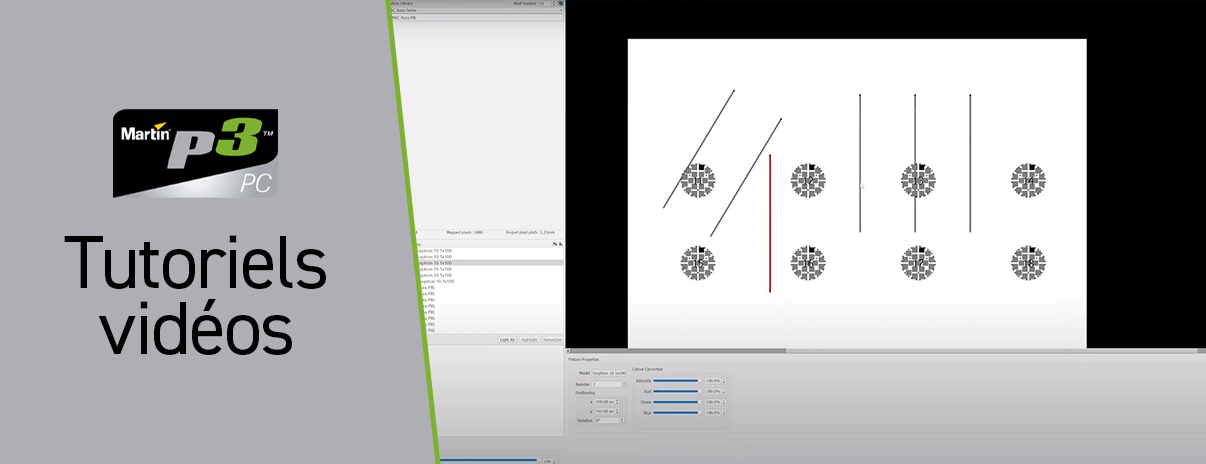The width and height of the screenshot is (1206, 464).
Task: Open the Rotation dropdown field
Action: (610, 421)
